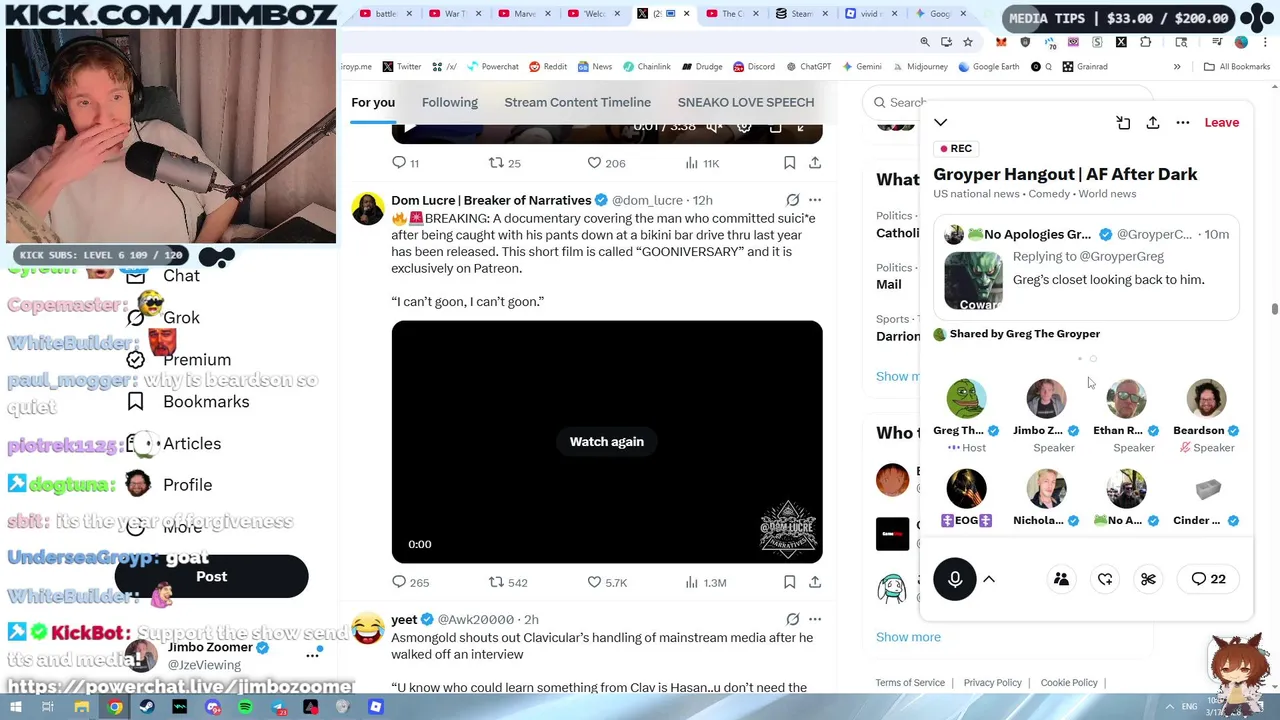1280x720 pixels.
Task: Open the SNEAKO LOVE SPEECH tab
Action: tap(746, 102)
